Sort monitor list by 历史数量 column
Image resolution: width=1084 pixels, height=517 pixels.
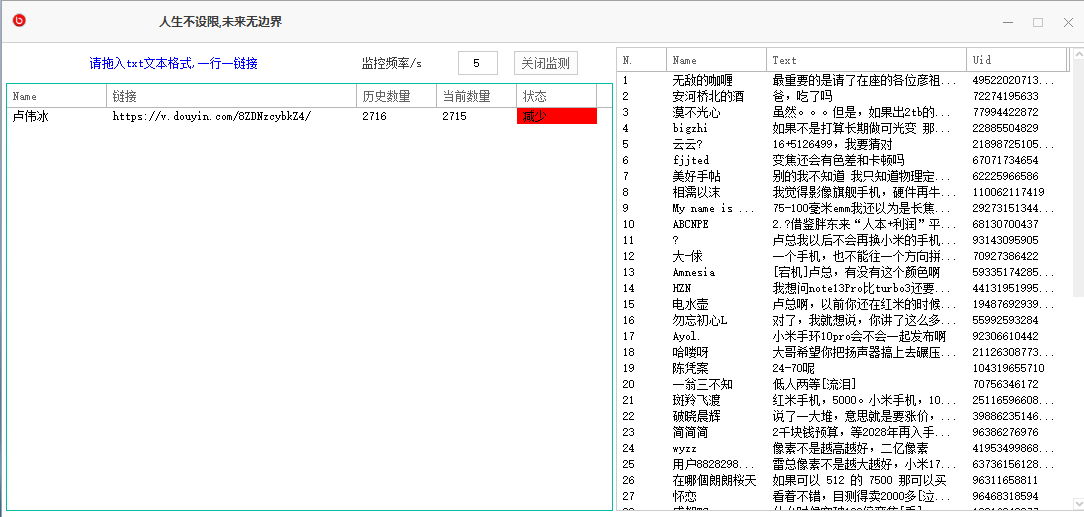(396, 96)
